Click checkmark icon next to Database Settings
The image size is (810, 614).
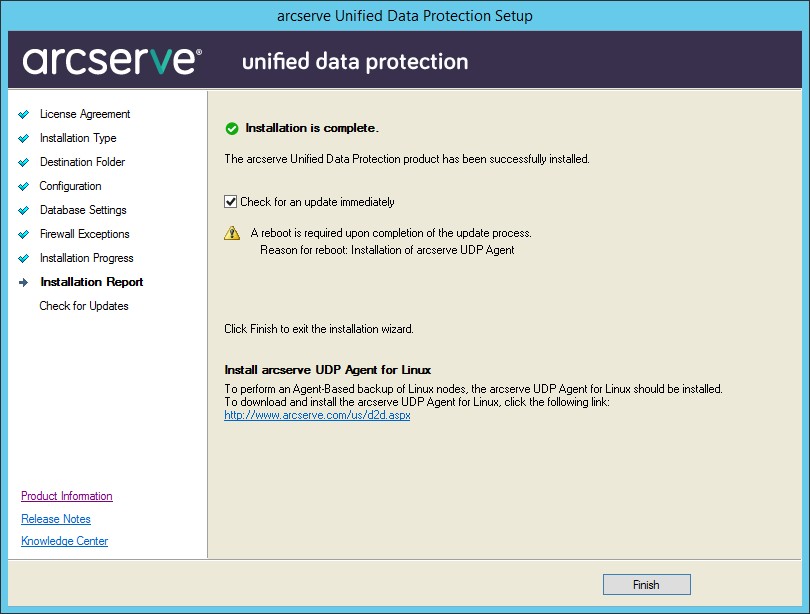24,210
